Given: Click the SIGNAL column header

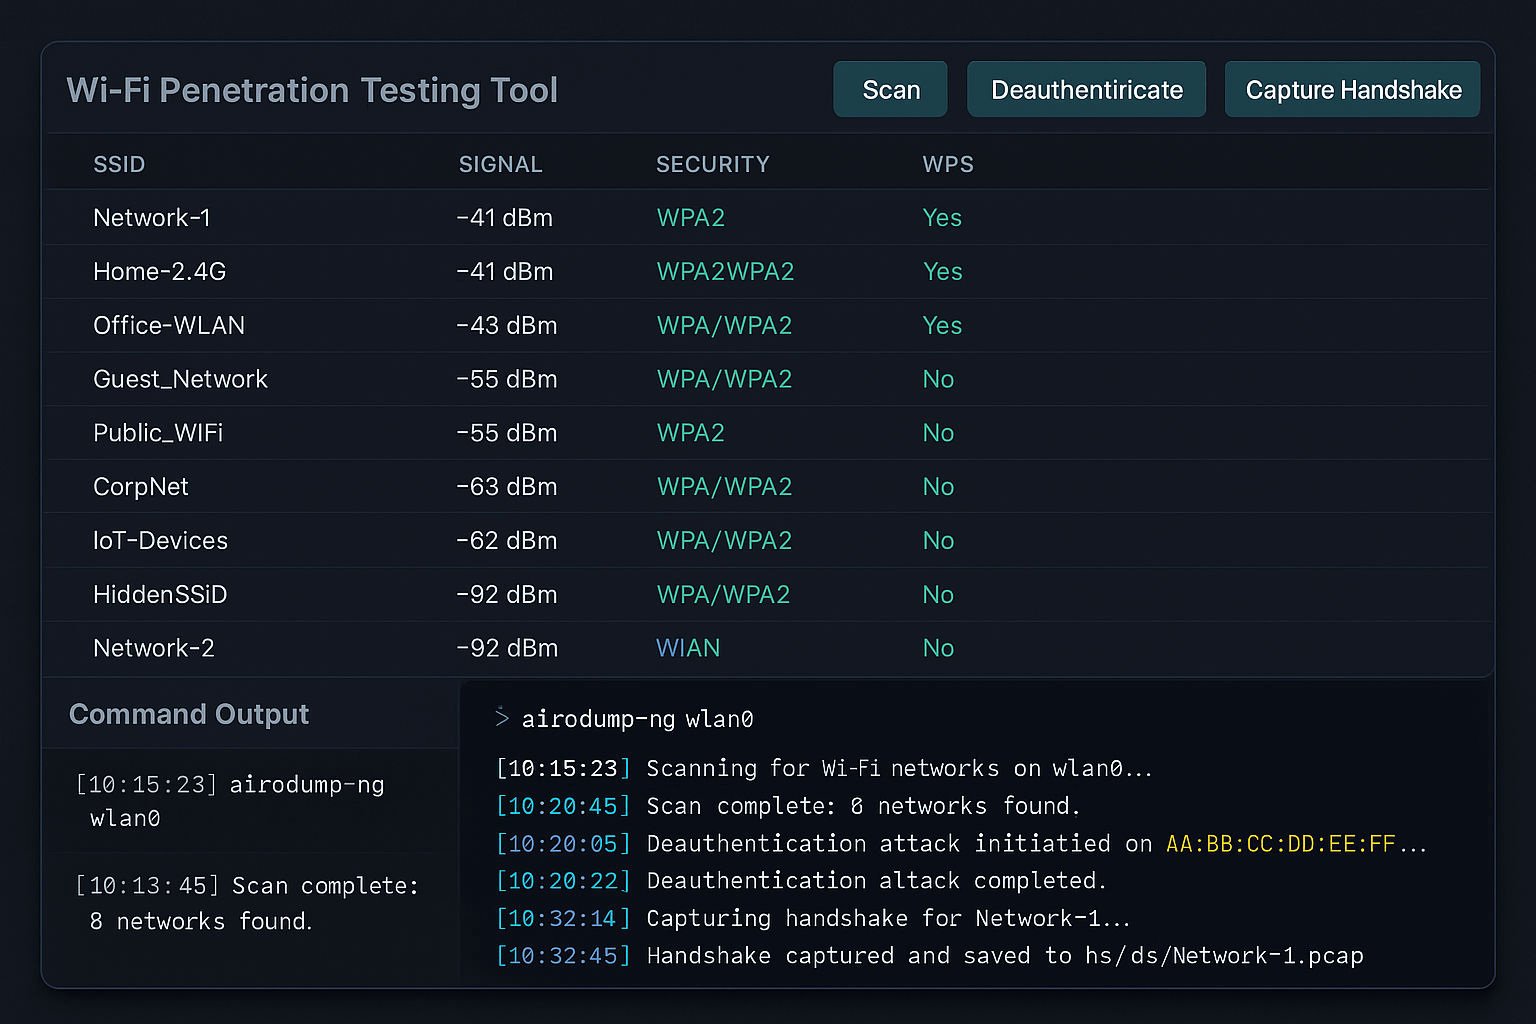Looking at the screenshot, I should coord(500,165).
